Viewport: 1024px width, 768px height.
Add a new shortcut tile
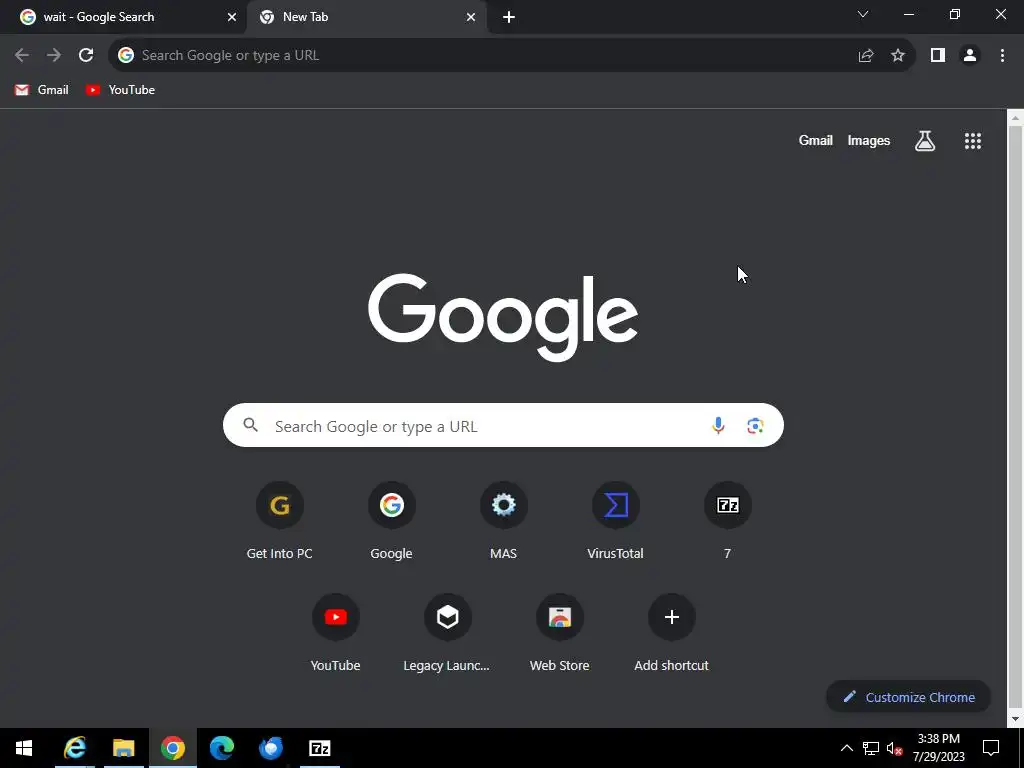pos(671,633)
